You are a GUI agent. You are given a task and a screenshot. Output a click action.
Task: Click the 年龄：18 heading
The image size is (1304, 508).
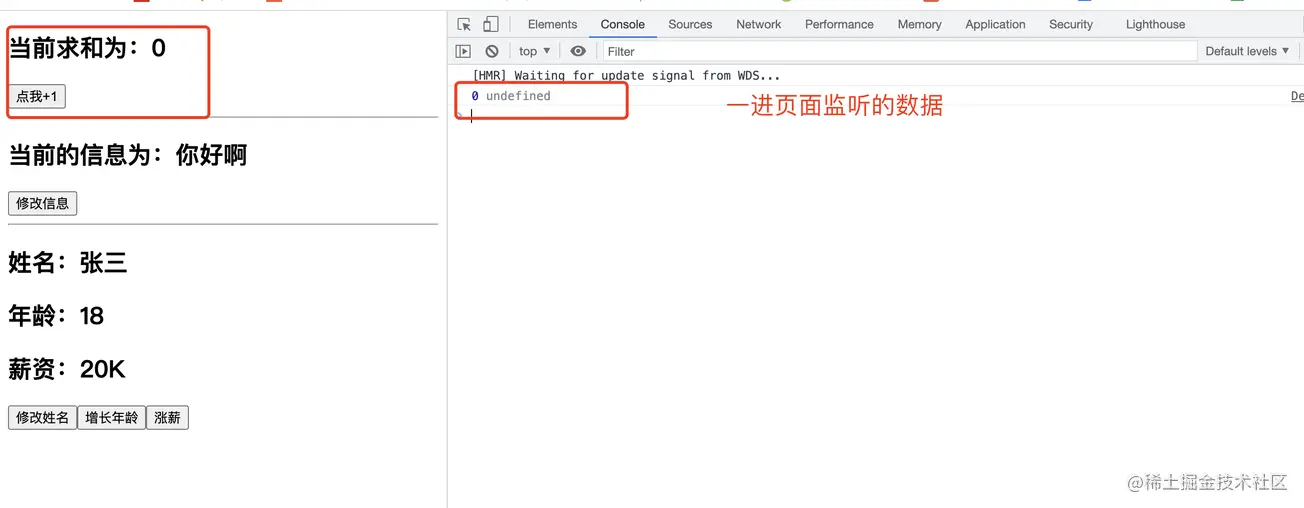pyautogui.click(x=56, y=316)
